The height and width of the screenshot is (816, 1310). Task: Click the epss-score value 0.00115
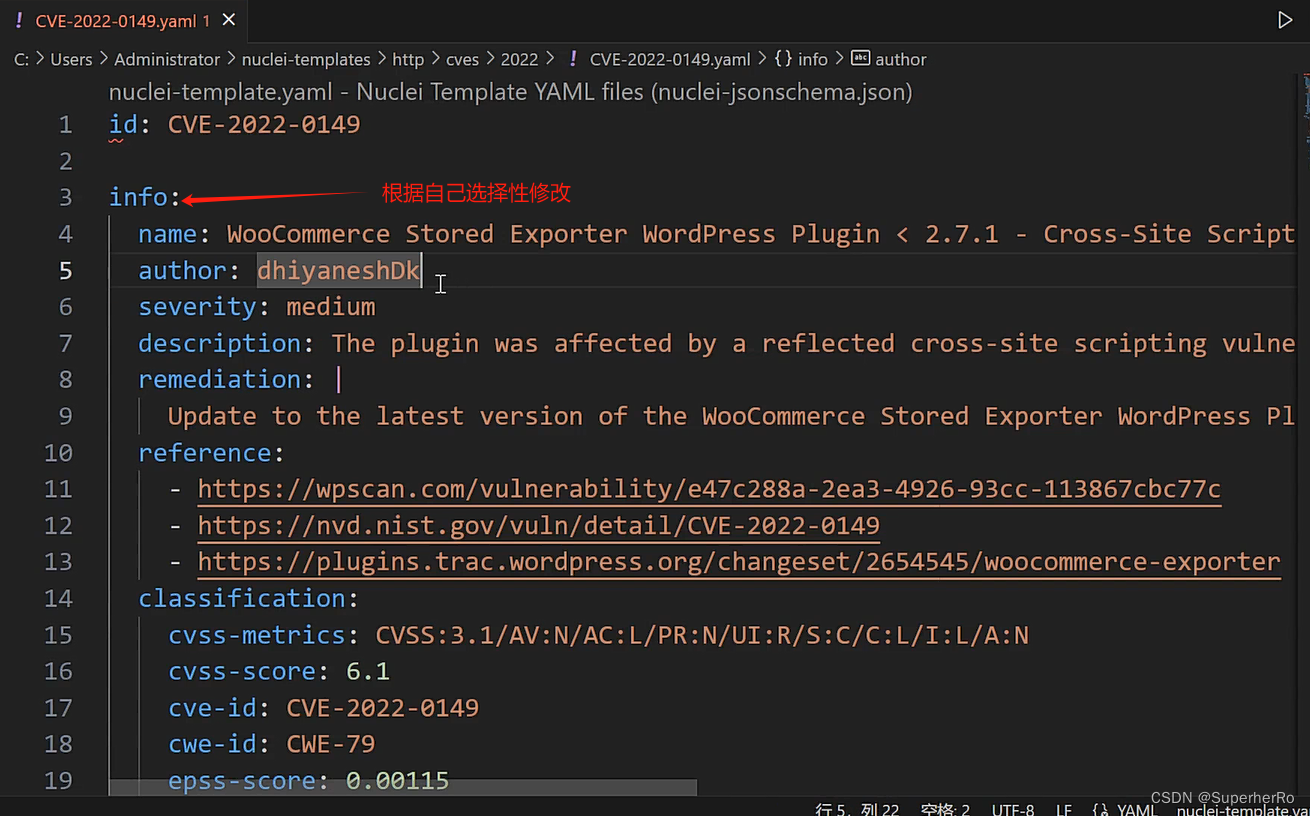pos(398,781)
